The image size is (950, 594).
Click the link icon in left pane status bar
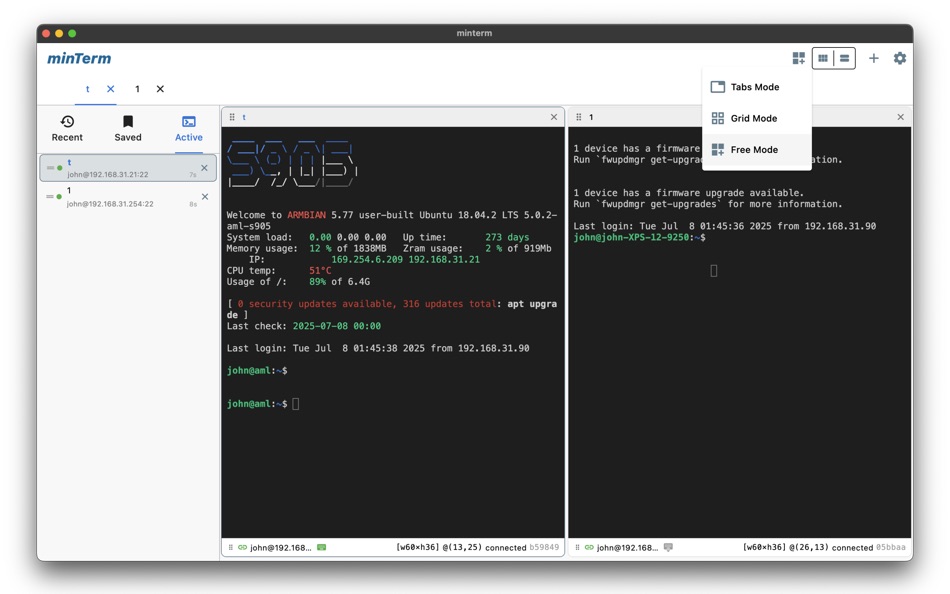(x=242, y=547)
